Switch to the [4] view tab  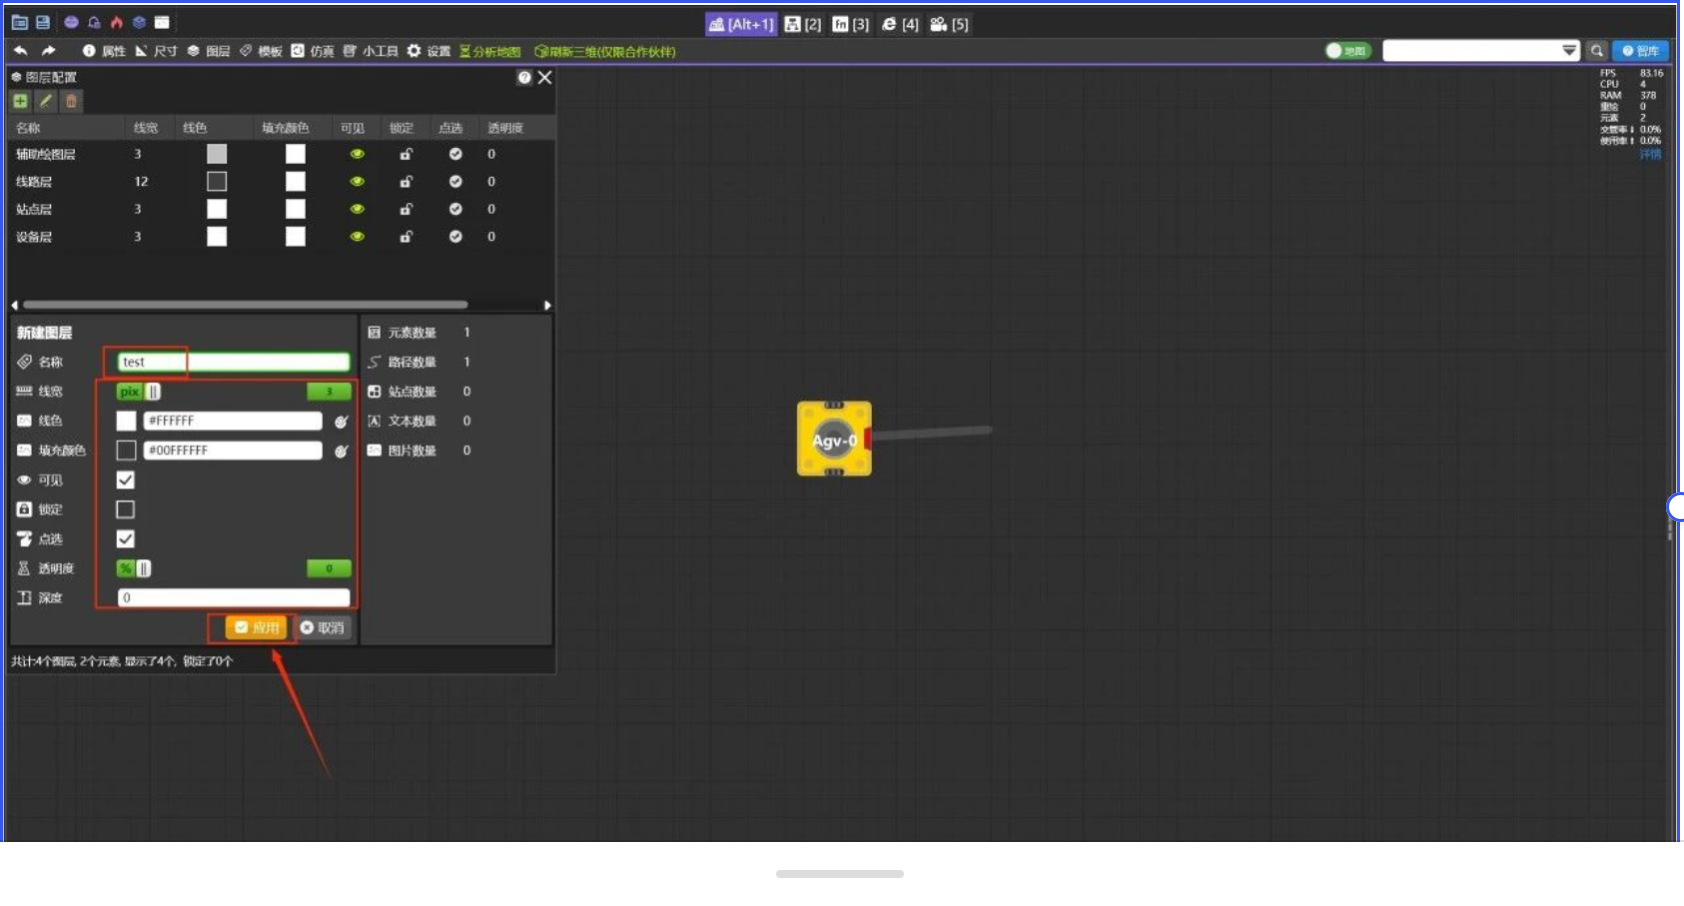tap(900, 24)
